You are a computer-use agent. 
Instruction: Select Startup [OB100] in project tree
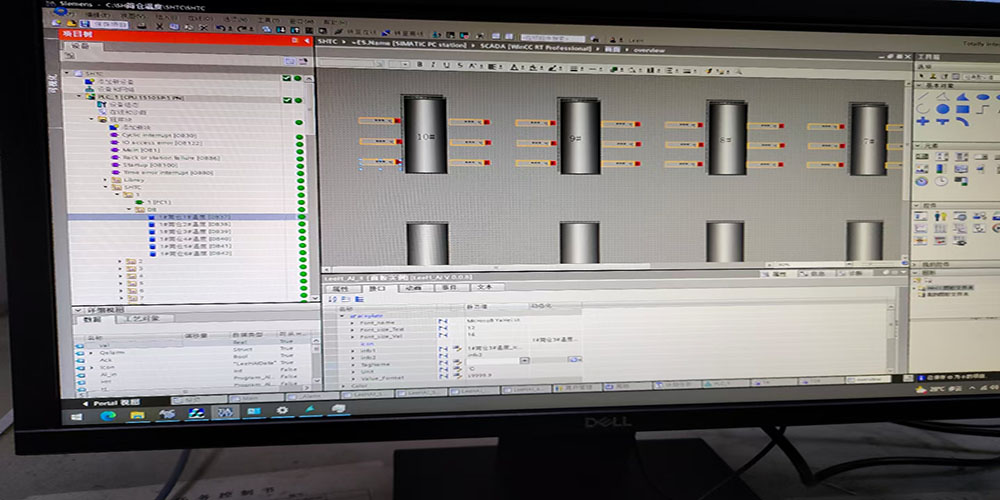pos(142,165)
